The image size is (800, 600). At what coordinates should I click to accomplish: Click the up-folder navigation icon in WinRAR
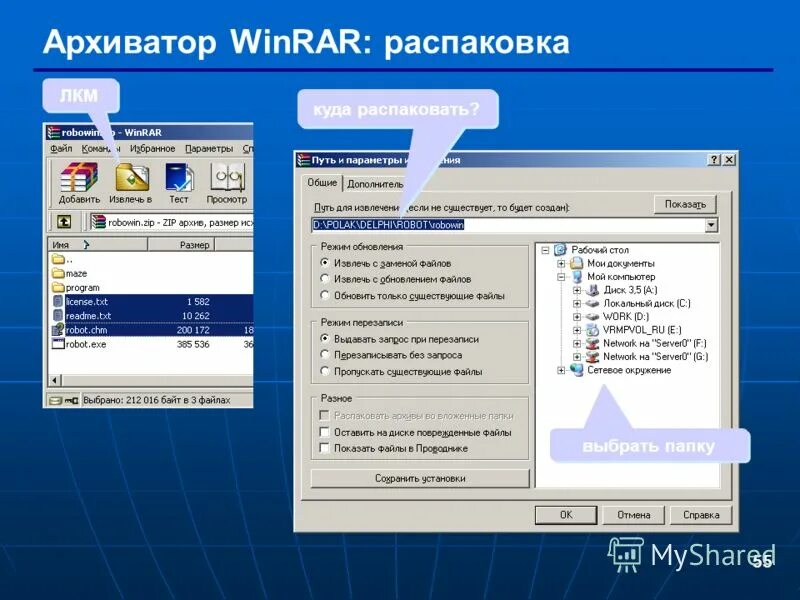point(65,222)
